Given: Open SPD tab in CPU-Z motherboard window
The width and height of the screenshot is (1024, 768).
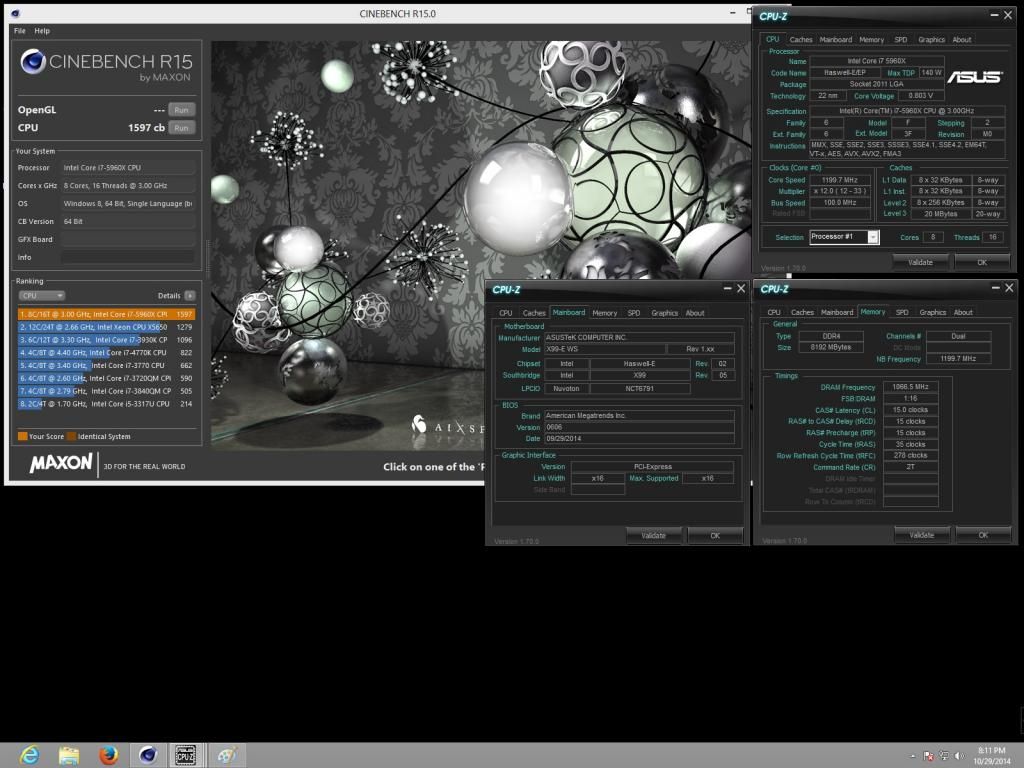Looking at the screenshot, I should pos(634,313).
